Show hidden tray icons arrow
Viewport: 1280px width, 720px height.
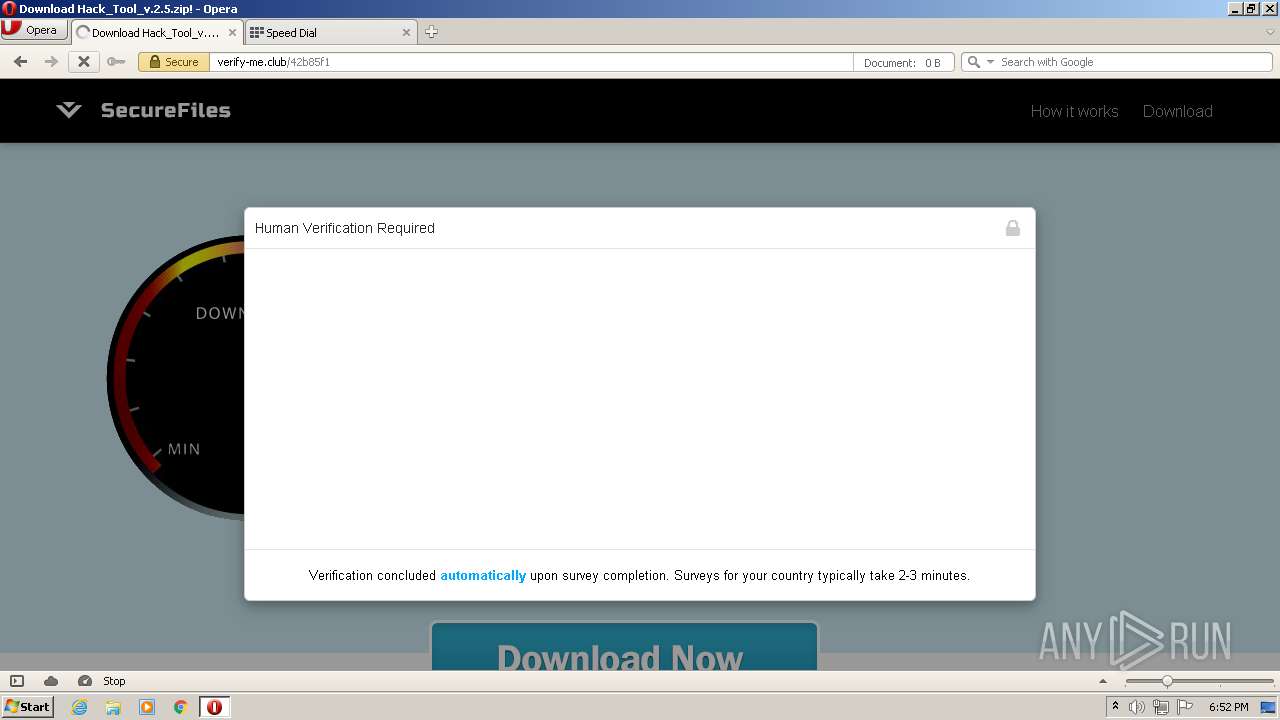(x=1115, y=707)
